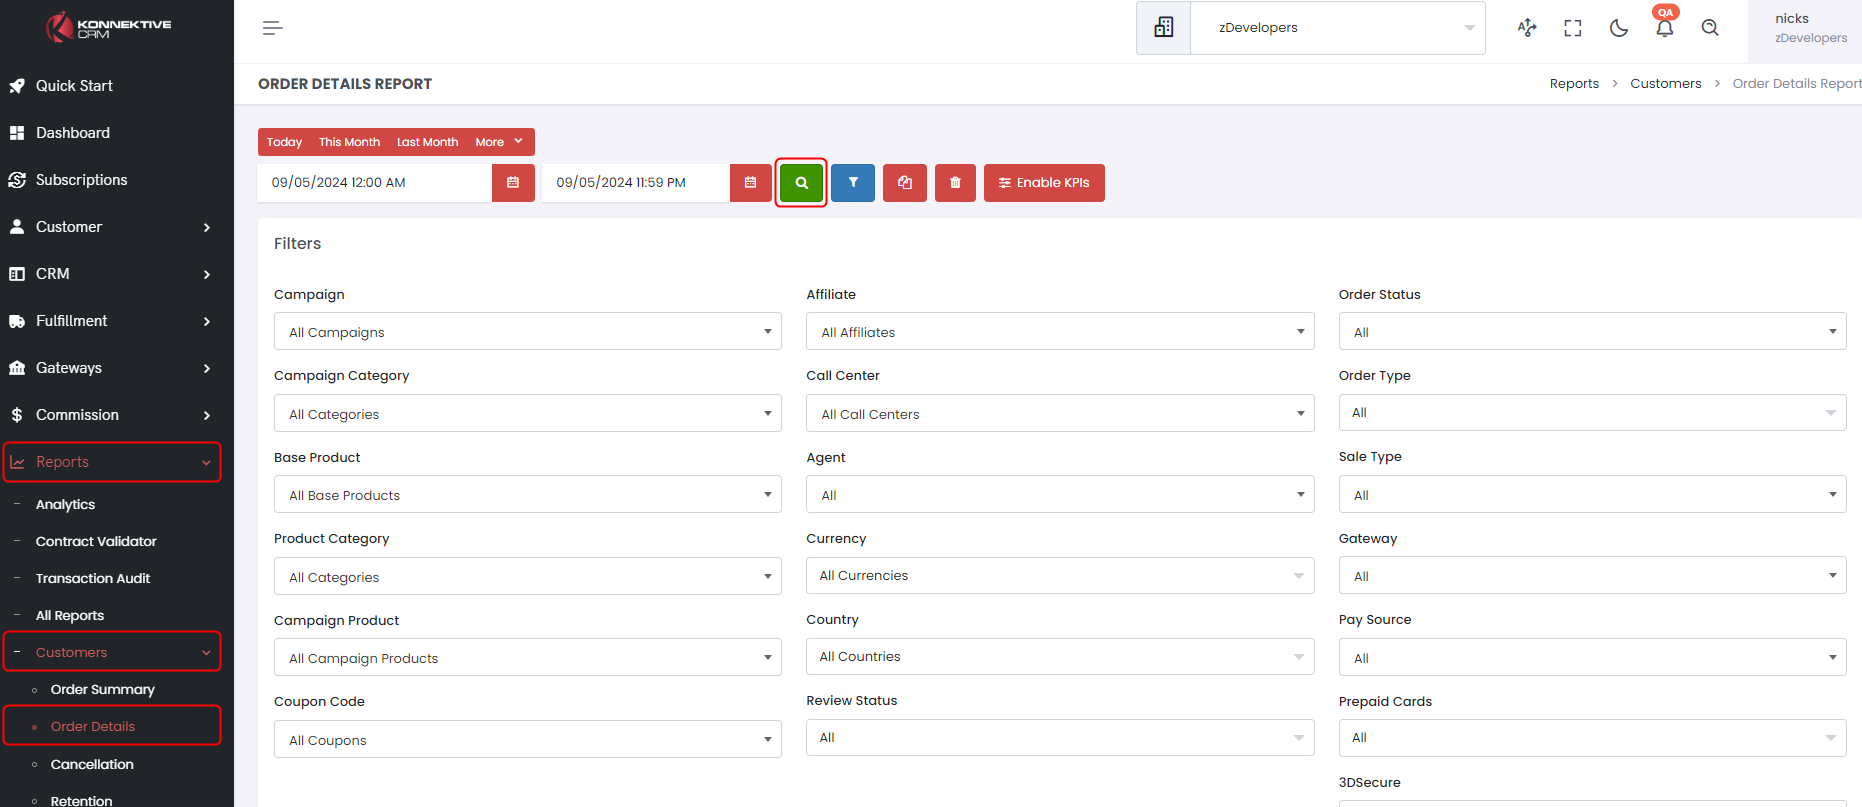
Task: Expand the Order Status dropdown
Action: 1592,332
